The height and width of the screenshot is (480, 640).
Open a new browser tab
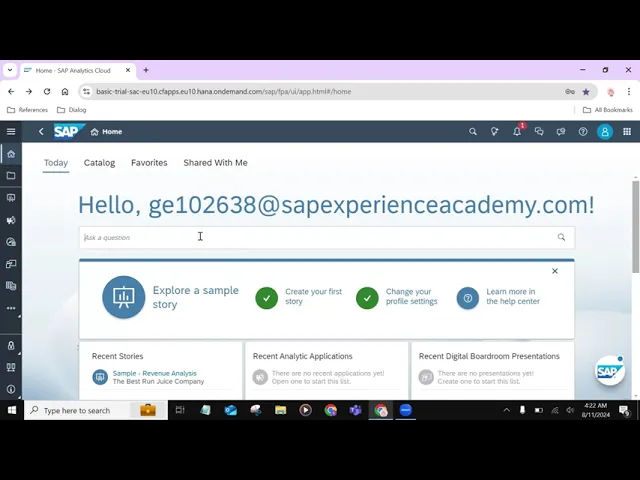(146, 70)
